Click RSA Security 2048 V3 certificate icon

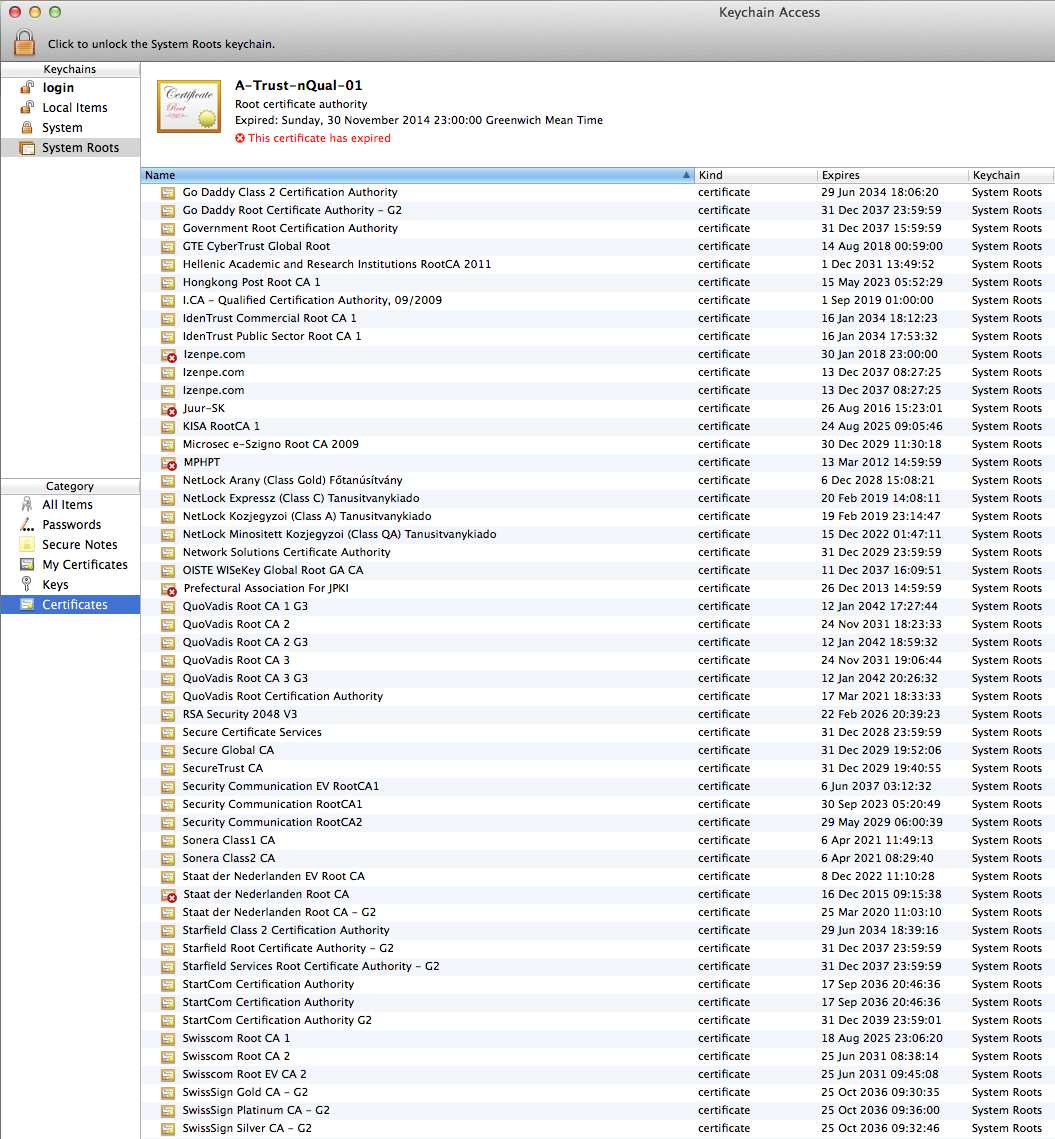(168, 715)
